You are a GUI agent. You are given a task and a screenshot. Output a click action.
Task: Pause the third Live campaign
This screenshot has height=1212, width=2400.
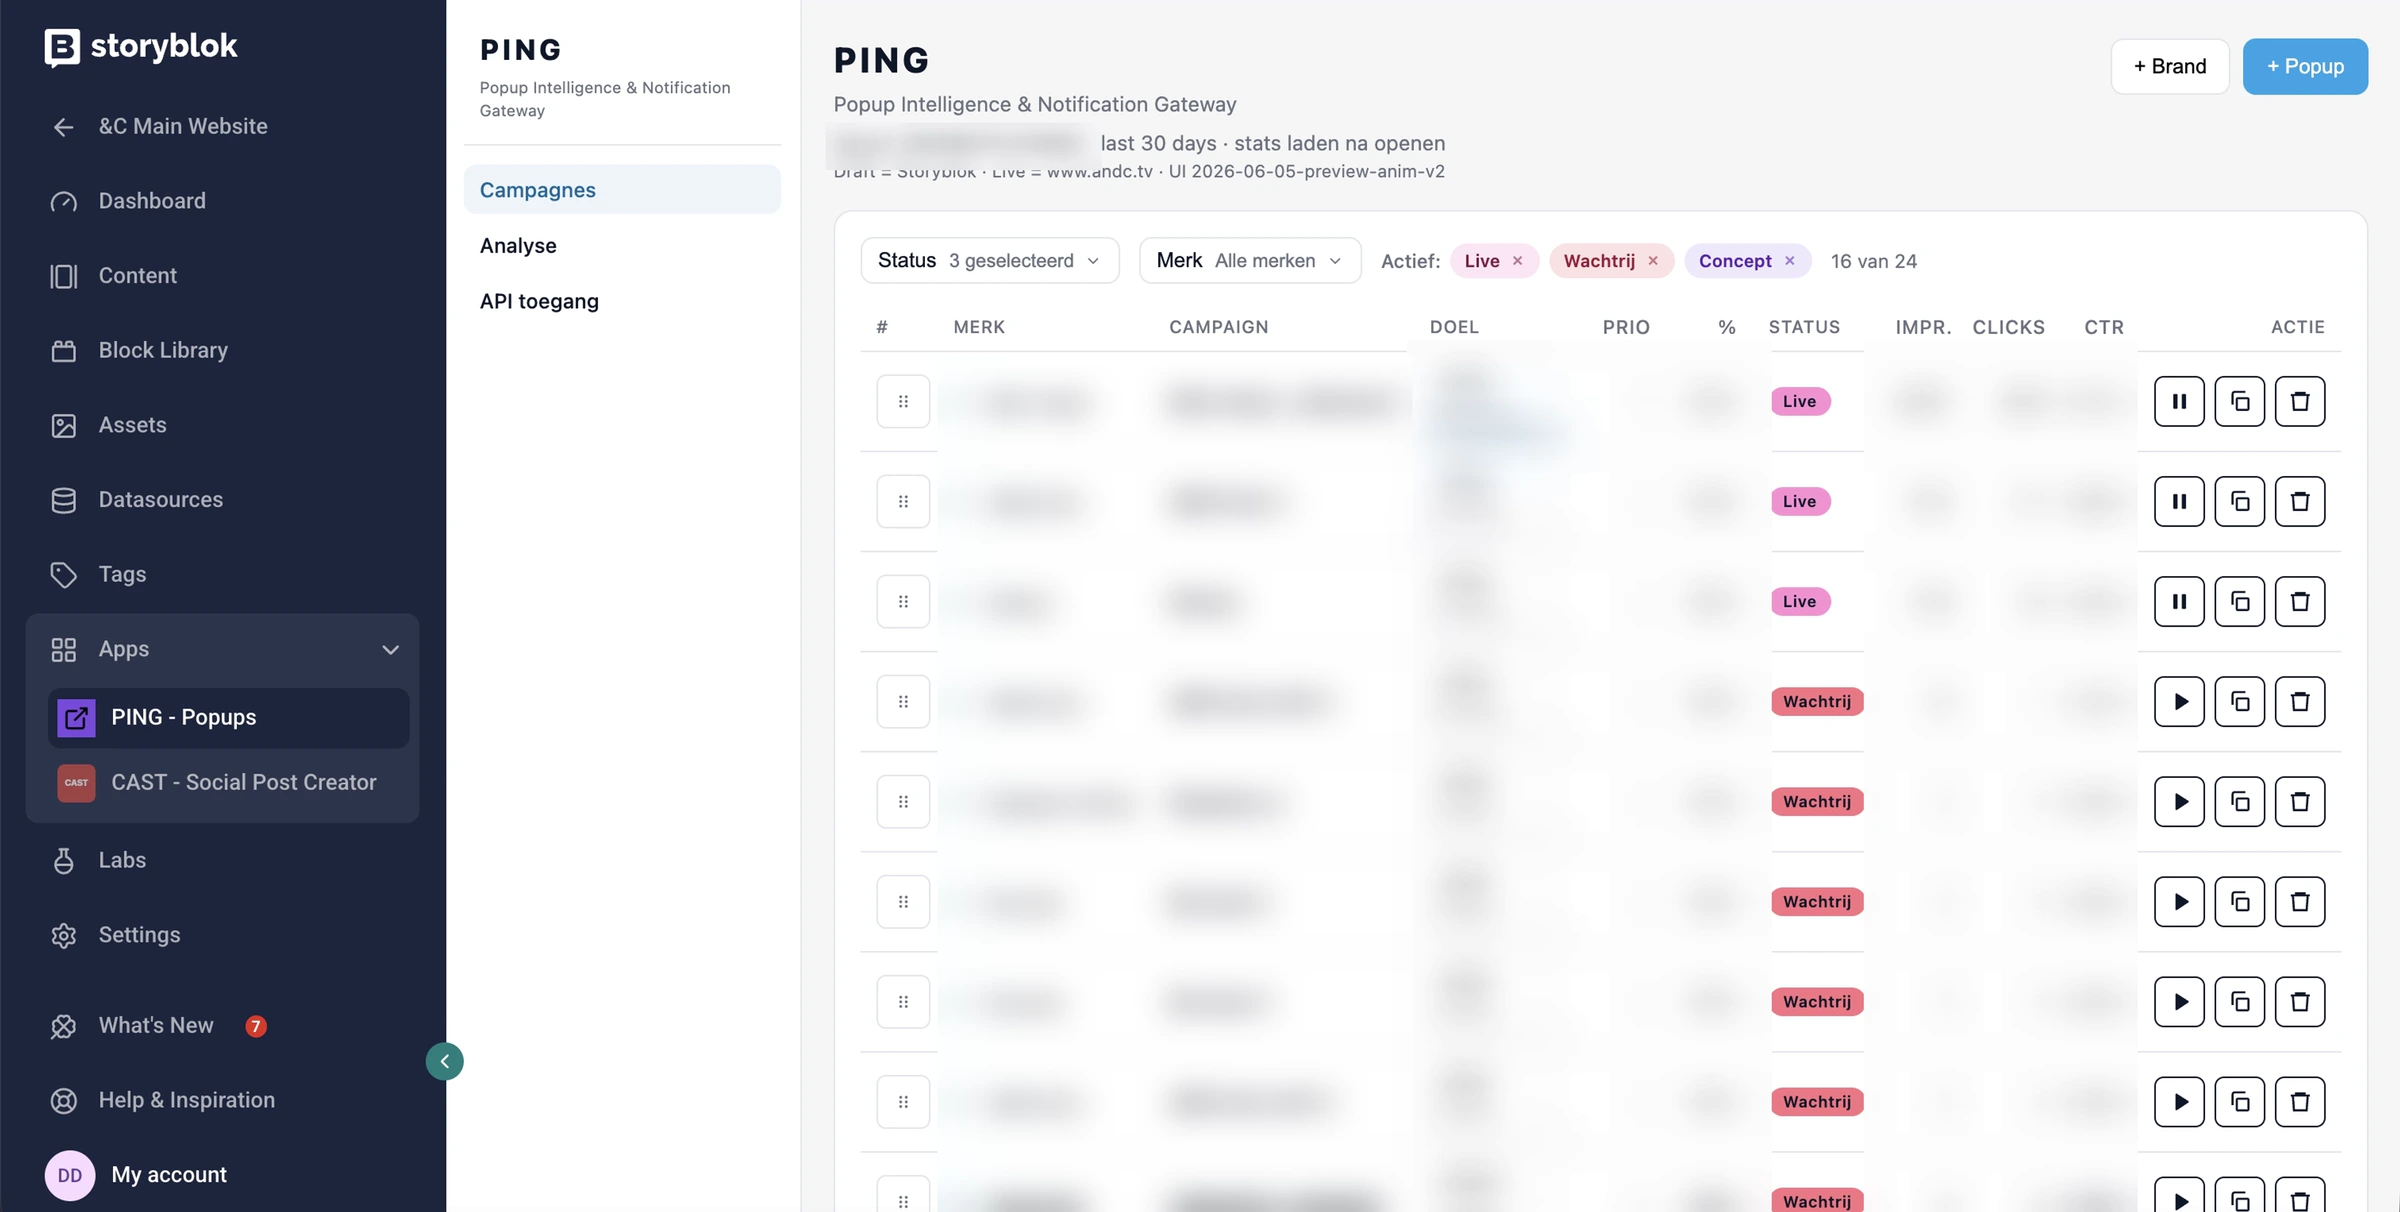pos(2179,601)
